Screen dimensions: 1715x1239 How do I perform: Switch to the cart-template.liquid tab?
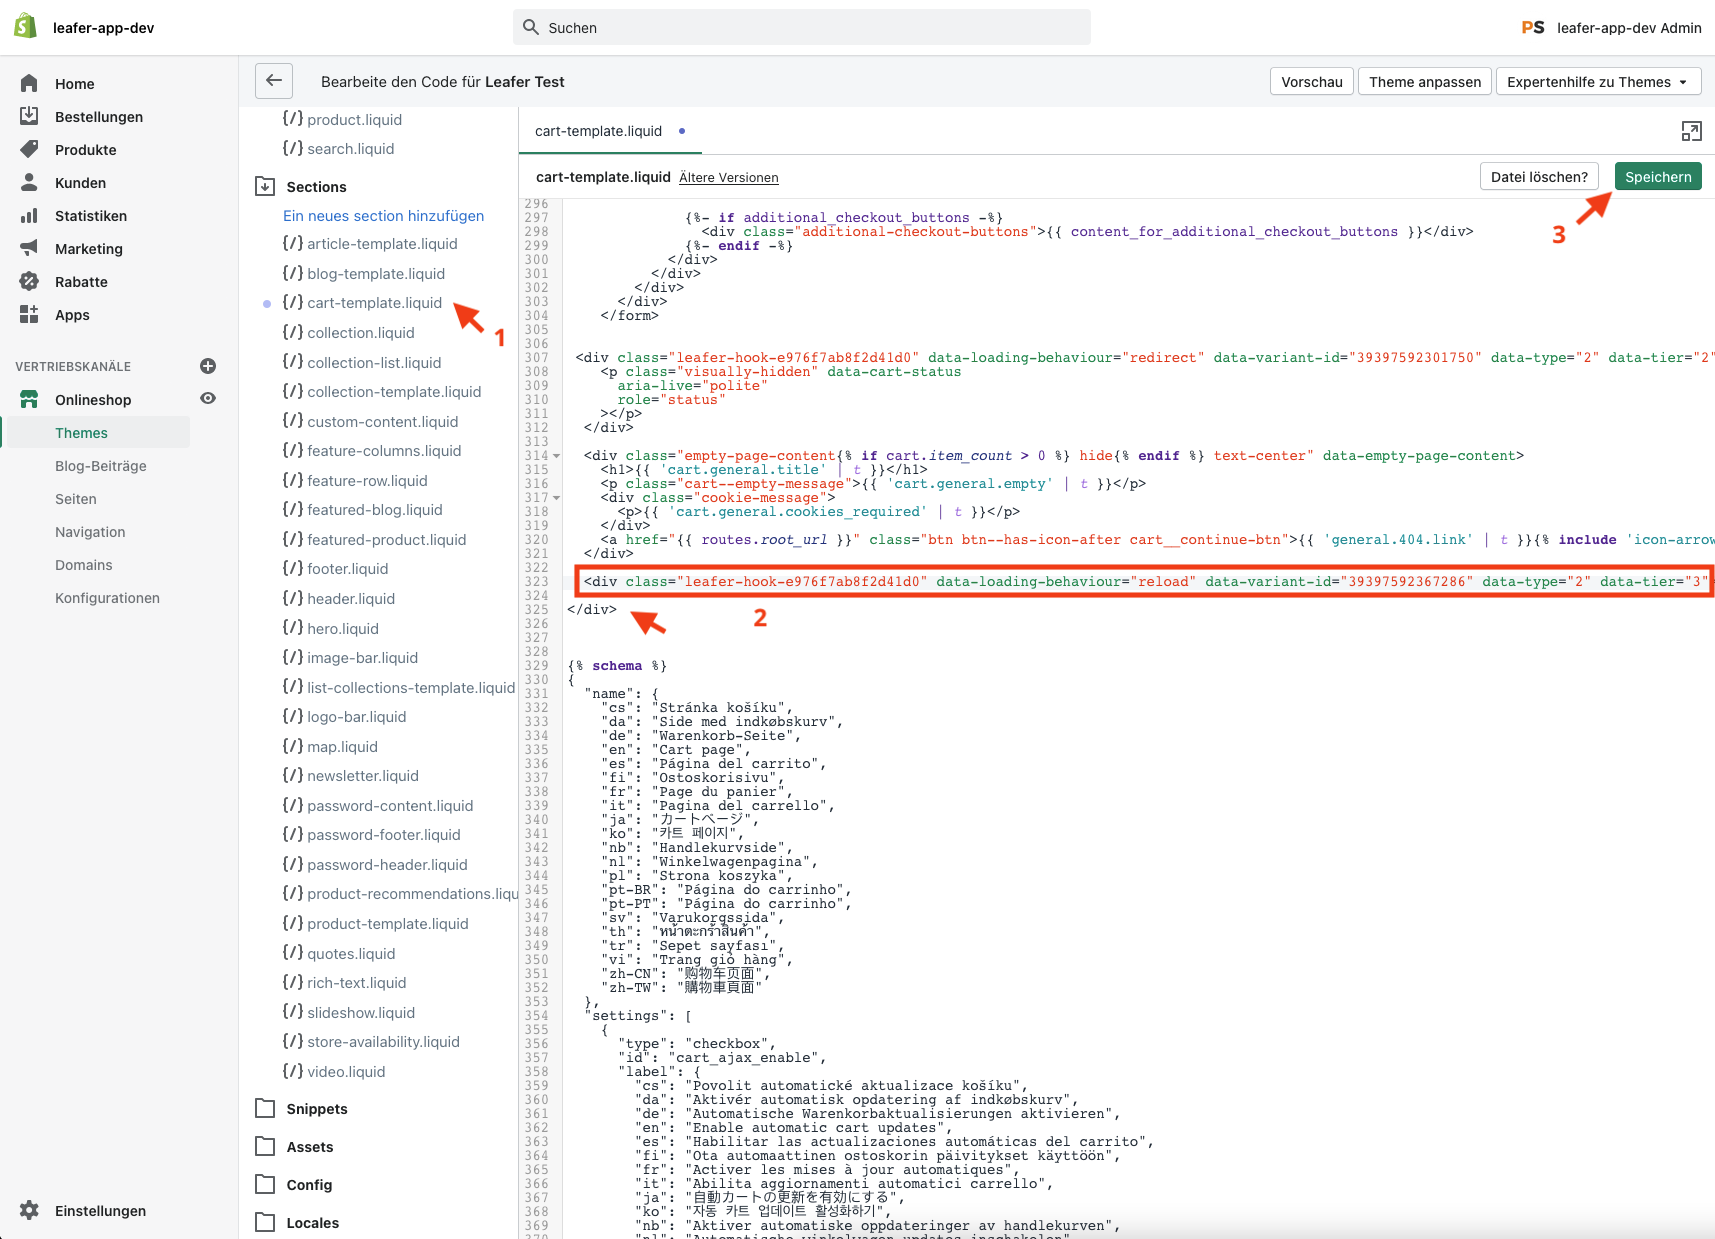(x=598, y=131)
